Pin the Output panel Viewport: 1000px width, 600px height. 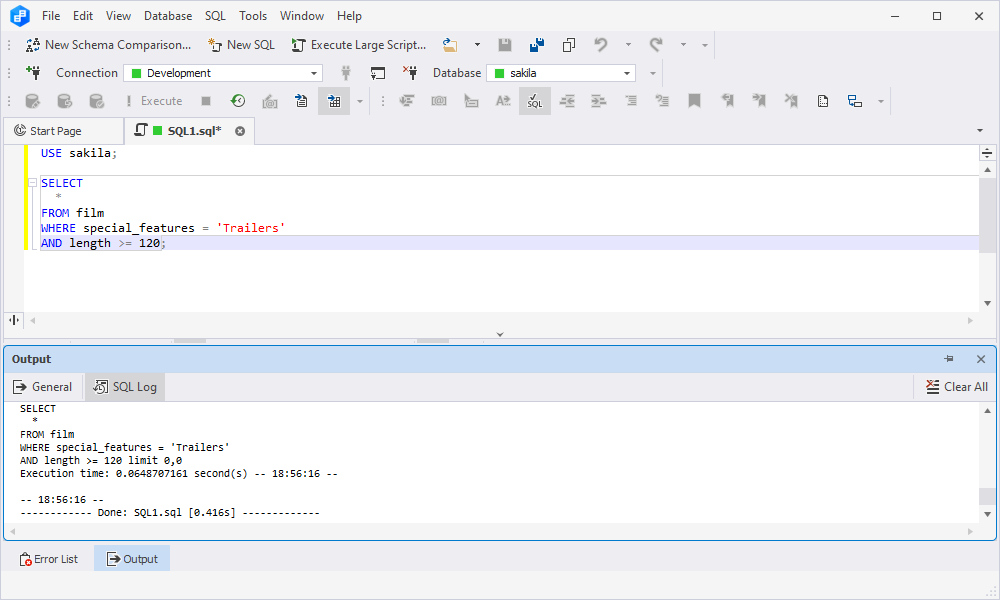(x=949, y=359)
